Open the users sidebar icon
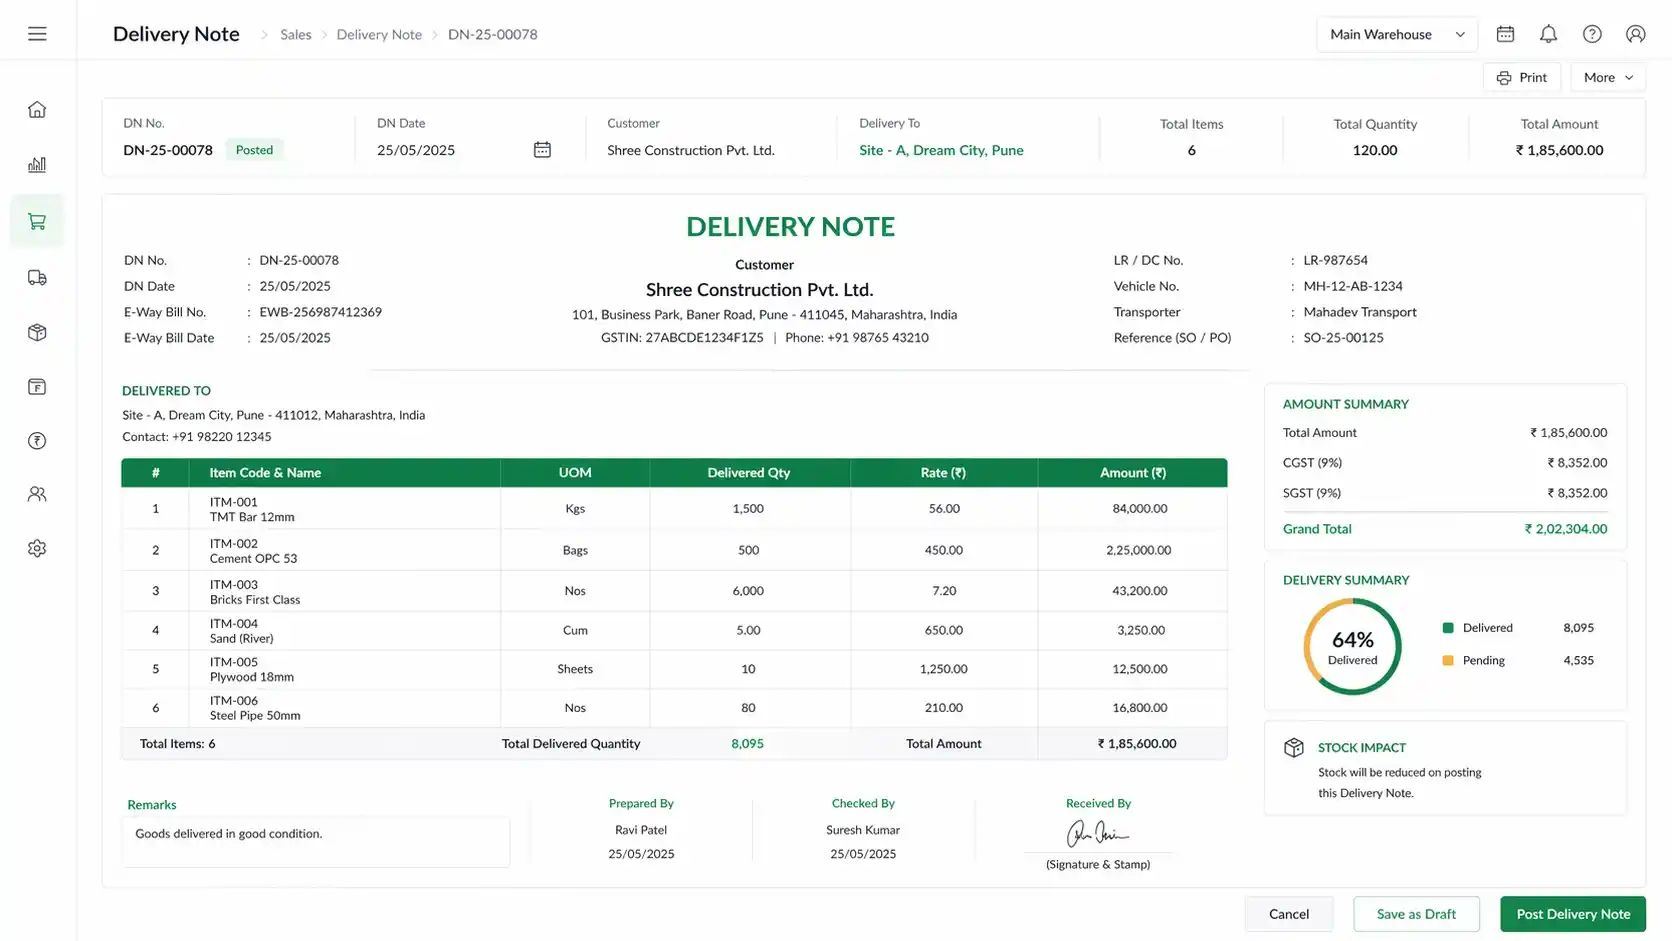Screen dimensions: 1672x941 [37, 494]
